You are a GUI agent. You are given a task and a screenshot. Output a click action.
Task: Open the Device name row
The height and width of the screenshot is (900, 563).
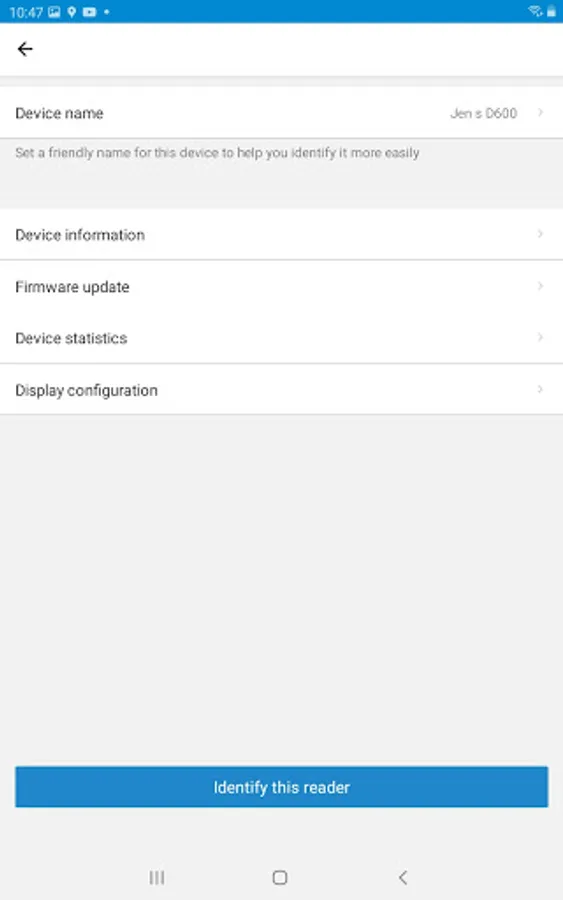pyautogui.click(x=281, y=113)
